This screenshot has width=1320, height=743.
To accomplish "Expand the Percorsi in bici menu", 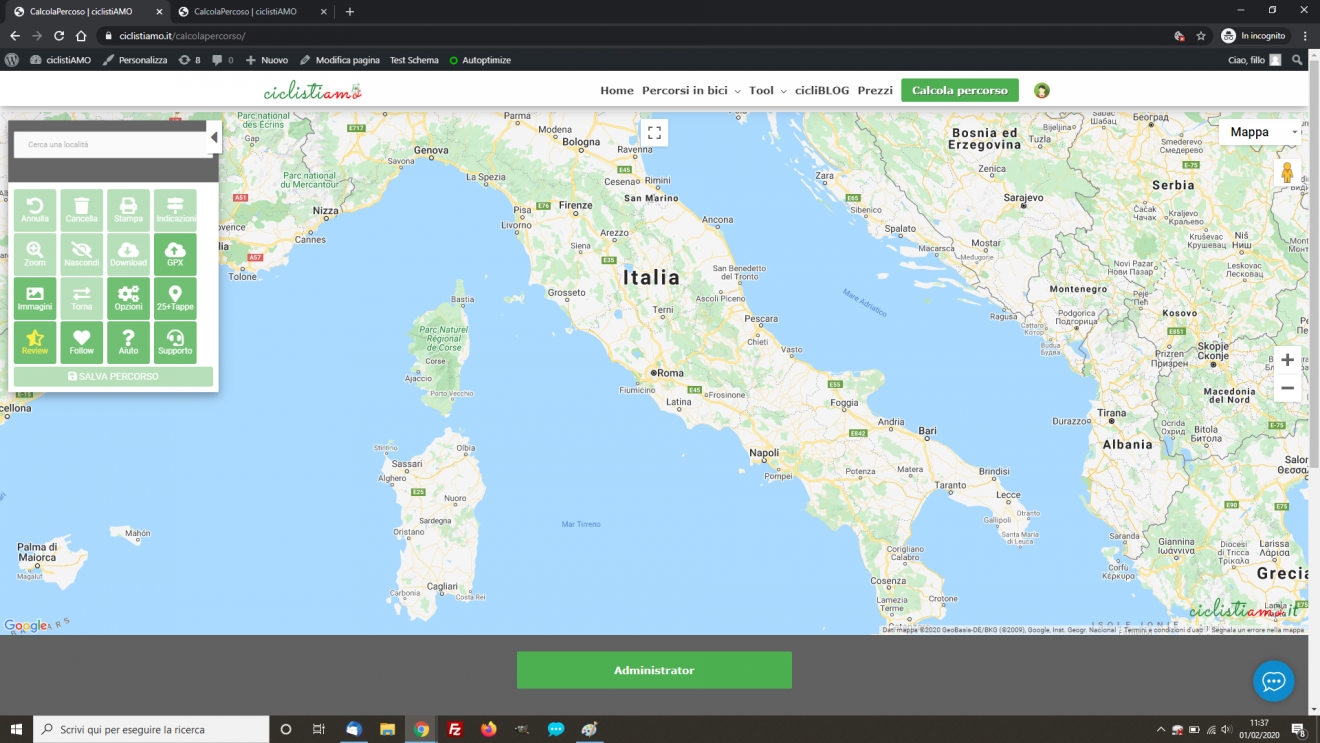I will 691,90.
